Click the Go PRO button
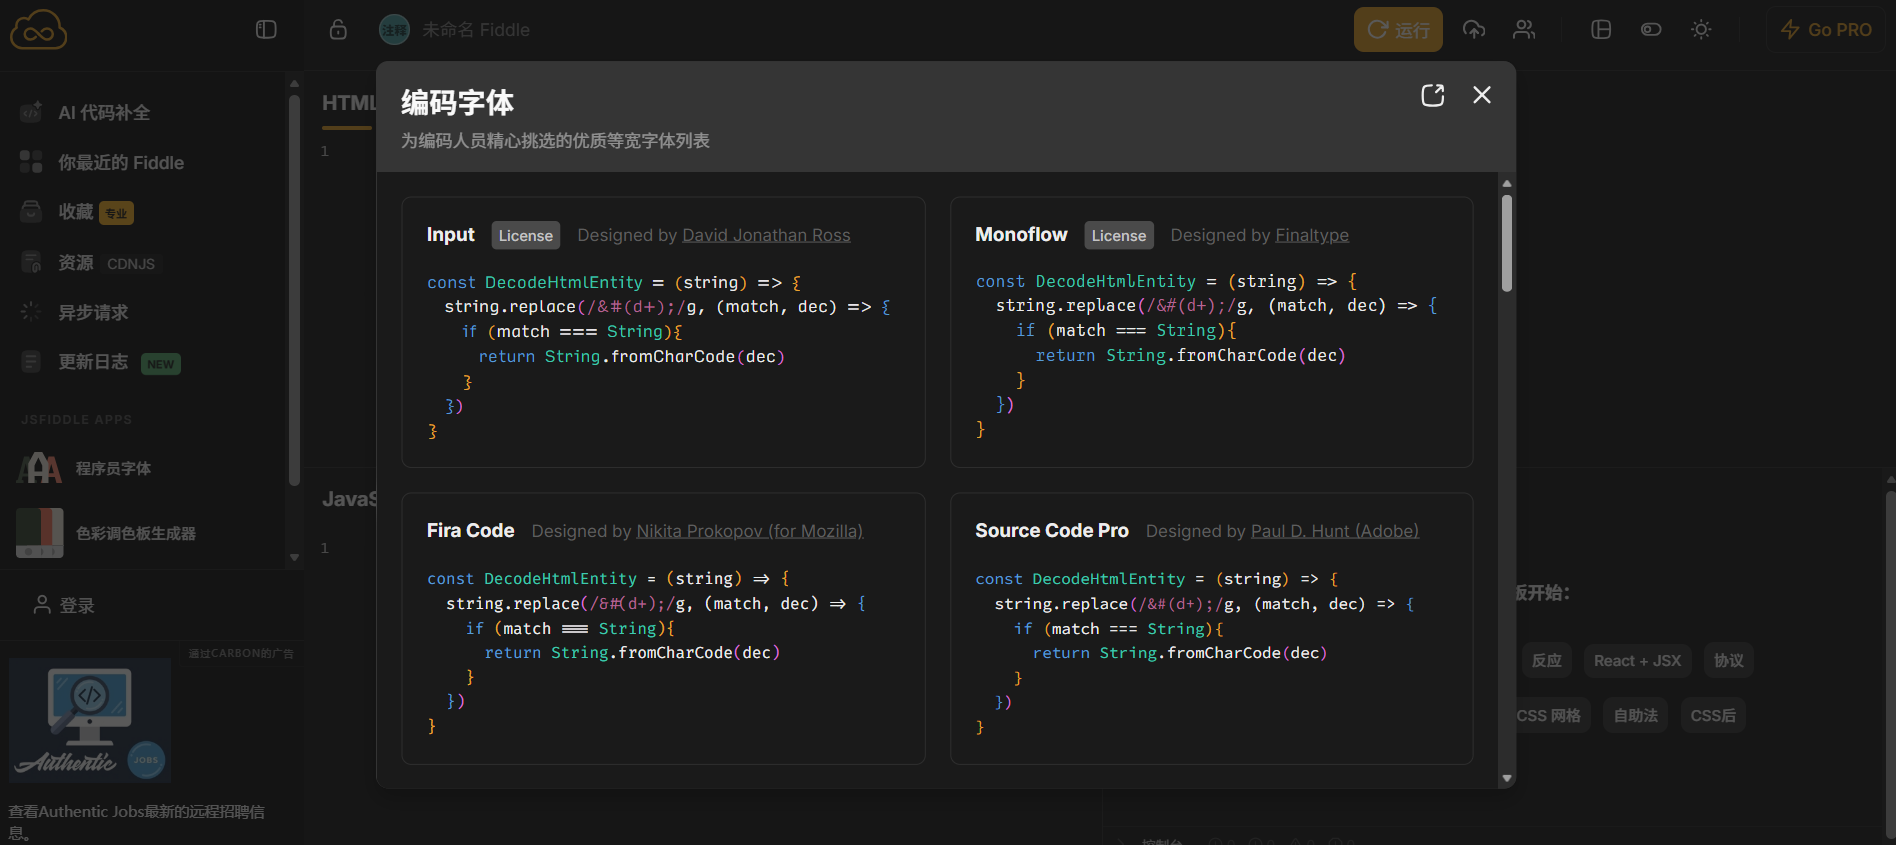The image size is (1896, 845). [1826, 30]
